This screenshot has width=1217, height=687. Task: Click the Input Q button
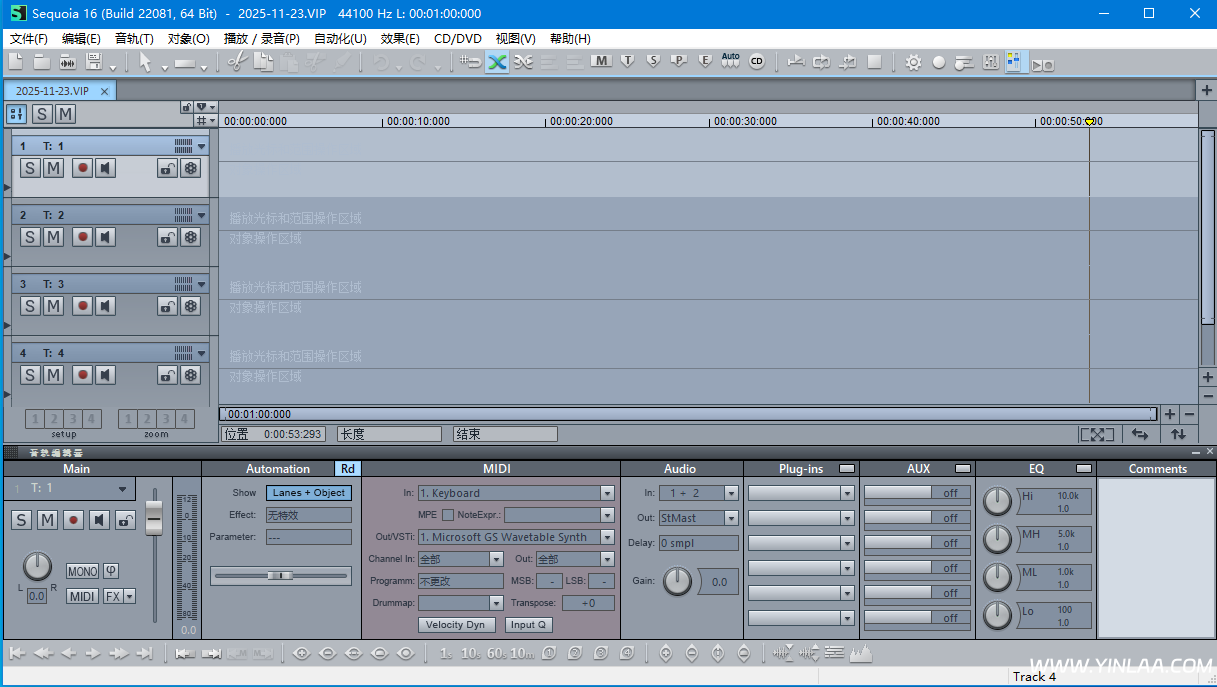pos(528,624)
